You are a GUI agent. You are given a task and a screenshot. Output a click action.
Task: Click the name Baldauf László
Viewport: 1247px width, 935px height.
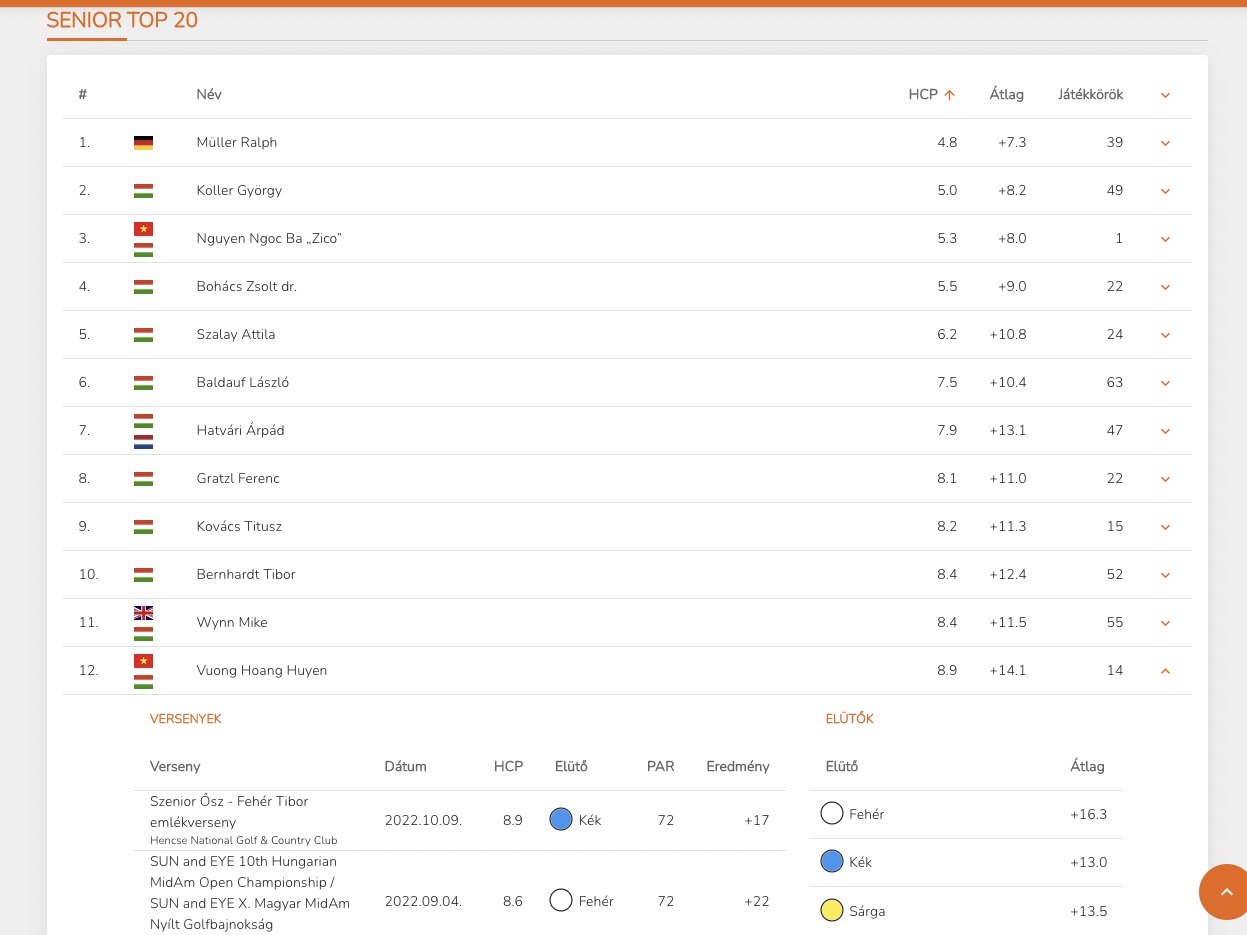243,383
